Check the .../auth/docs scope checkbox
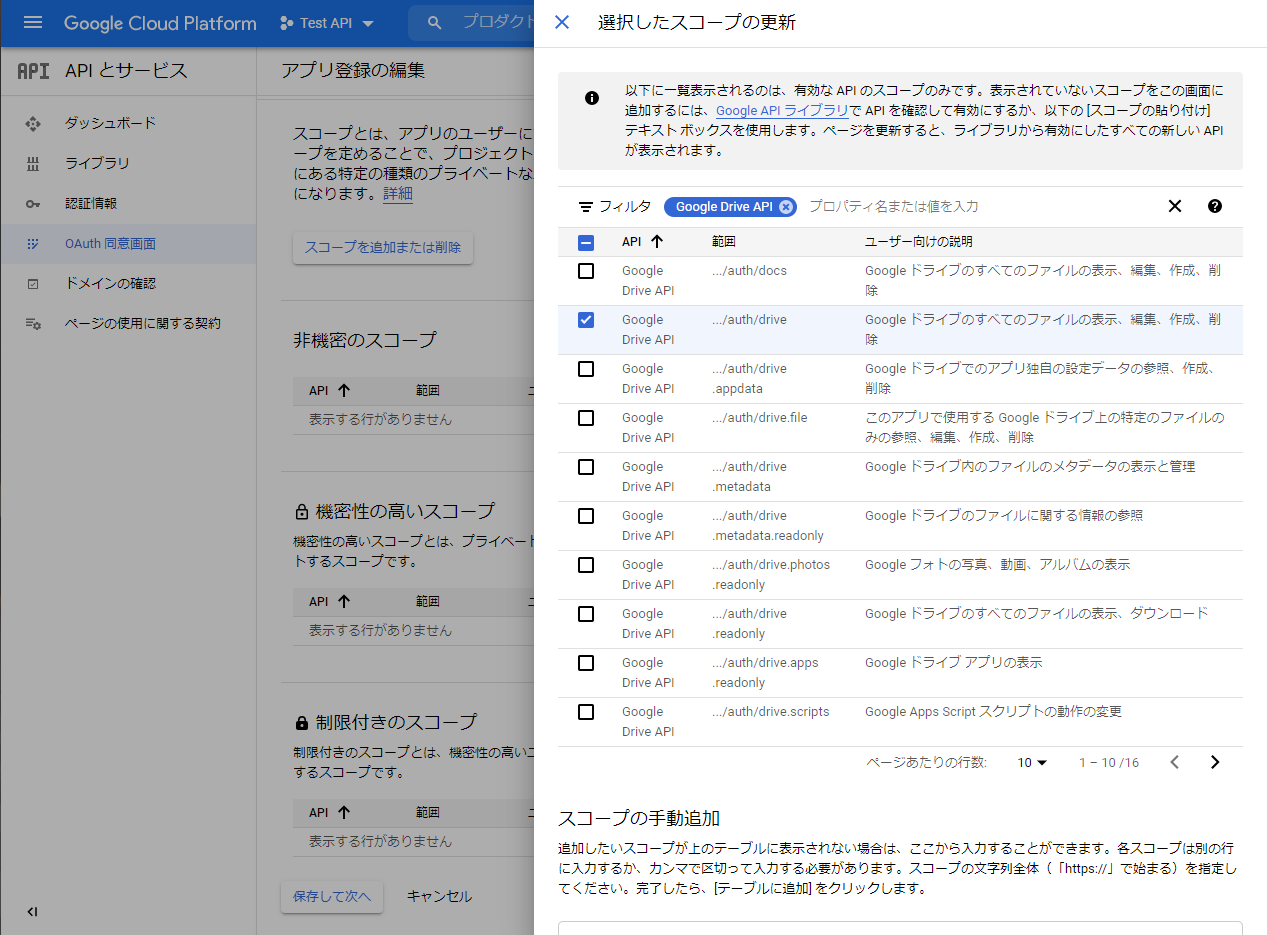The width and height of the screenshot is (1267, 935). click(x=586, y=271)
